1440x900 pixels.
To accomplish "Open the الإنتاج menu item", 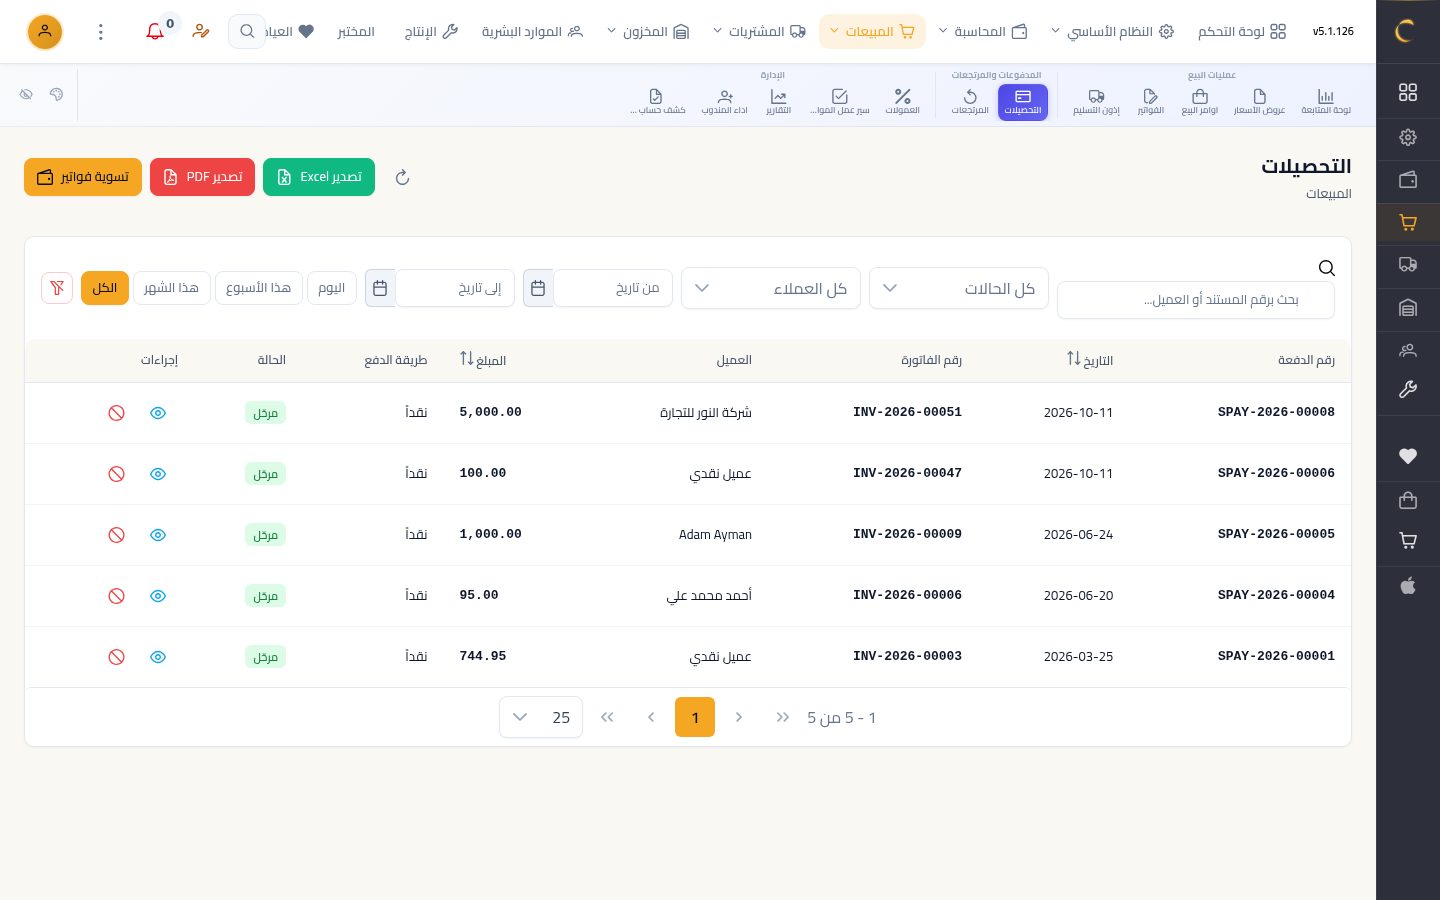I will point(431,32).
